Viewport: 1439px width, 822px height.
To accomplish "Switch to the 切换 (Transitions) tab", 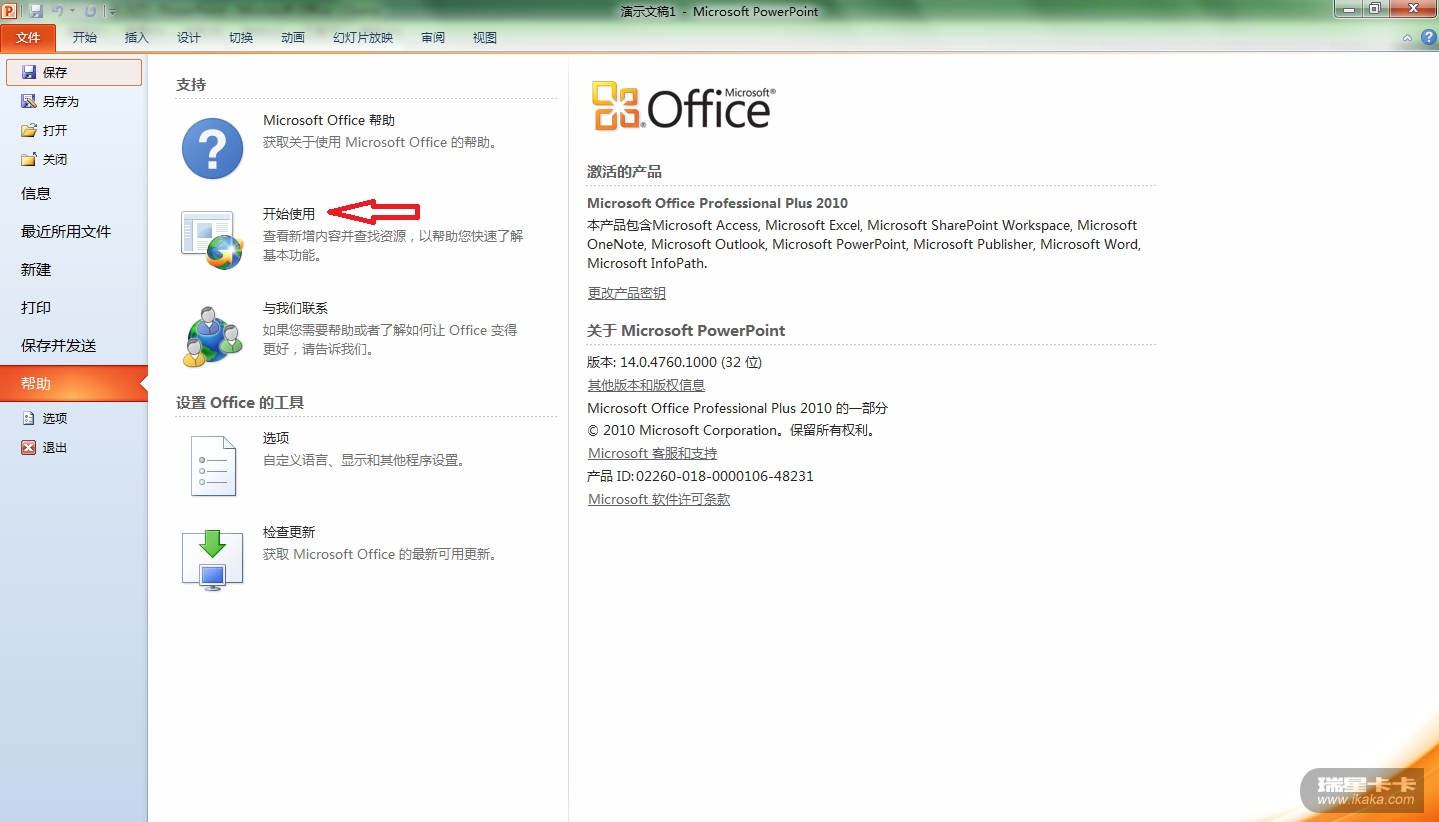I will [241, 38].
